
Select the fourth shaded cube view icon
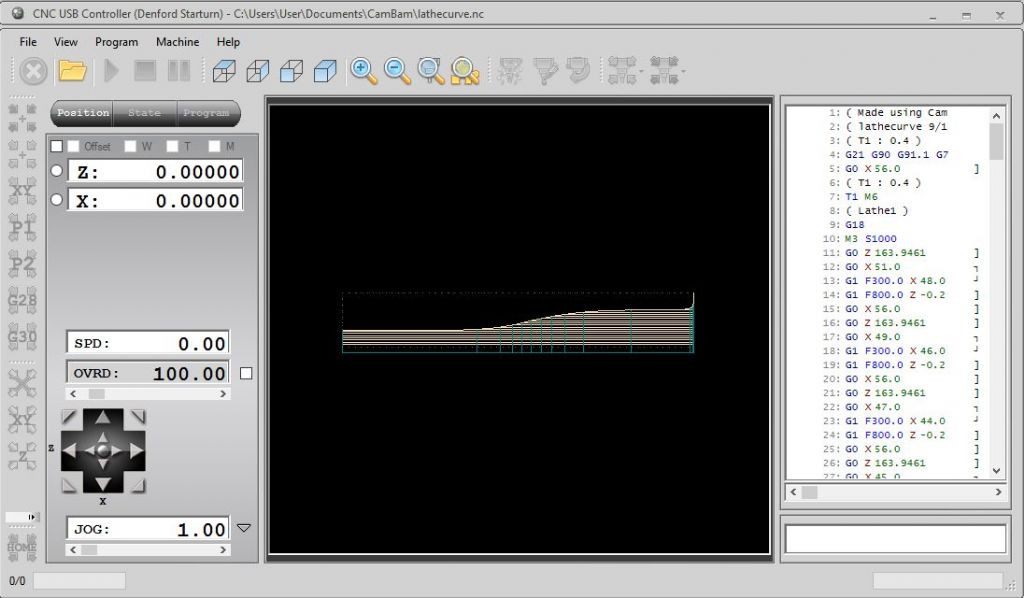325,71
